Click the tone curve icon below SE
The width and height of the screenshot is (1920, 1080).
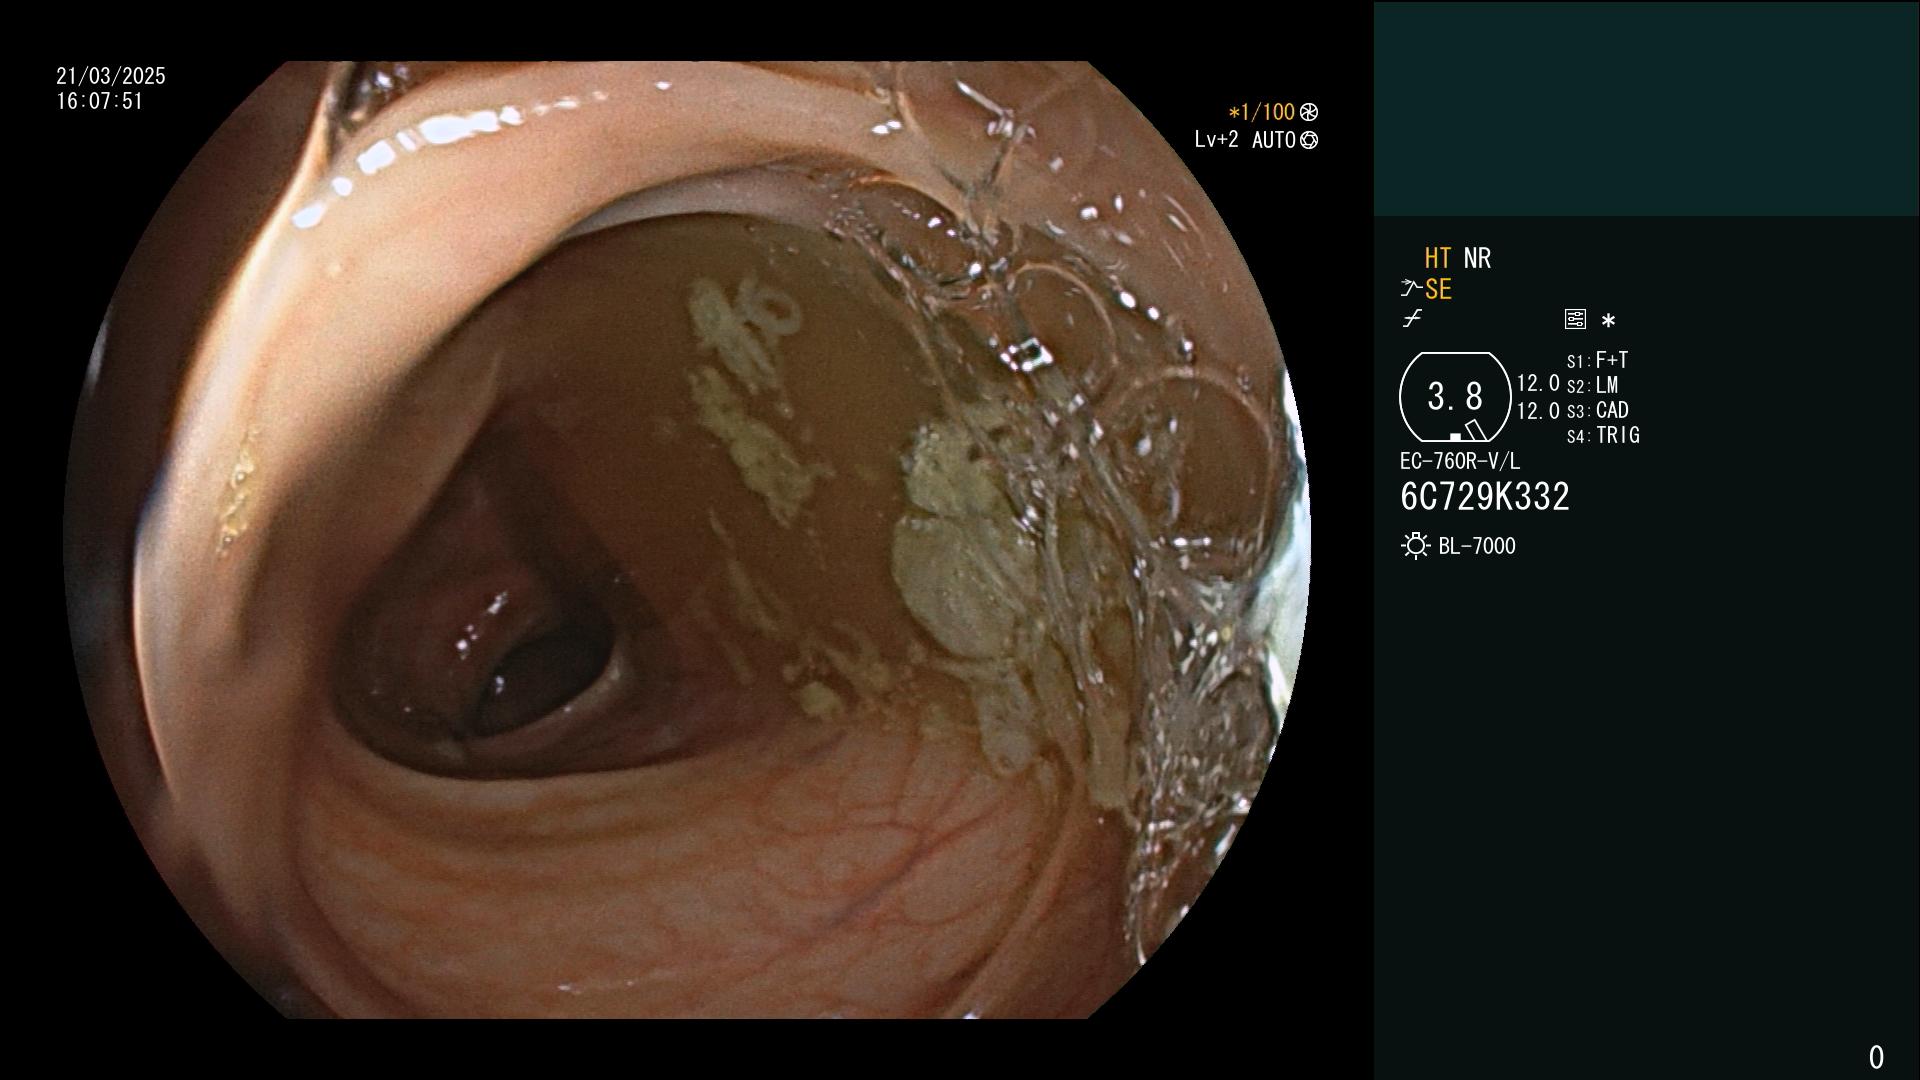pos(1412,319)
